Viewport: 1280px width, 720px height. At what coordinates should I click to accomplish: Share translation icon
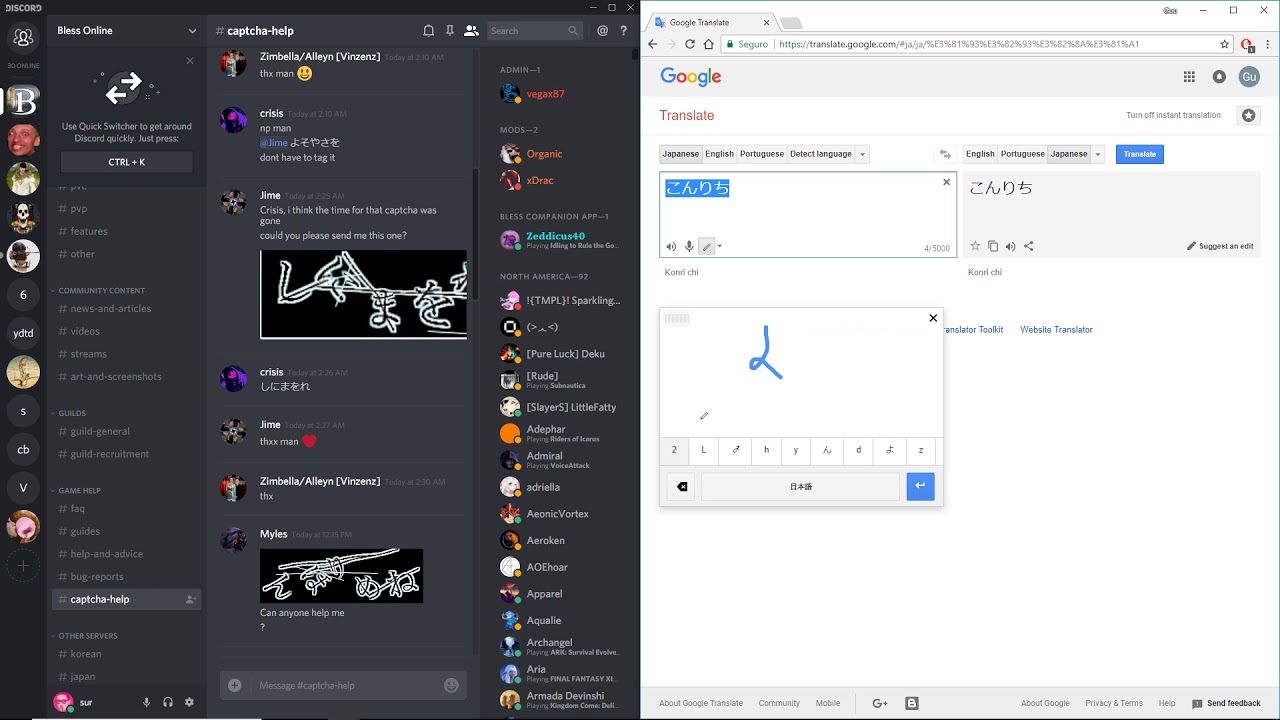point(1028,246)
